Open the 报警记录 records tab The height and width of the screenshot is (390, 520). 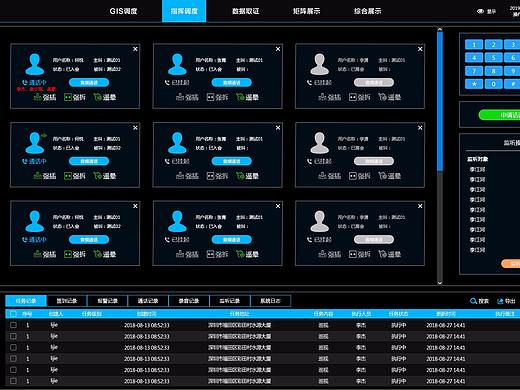pos(107,301)
